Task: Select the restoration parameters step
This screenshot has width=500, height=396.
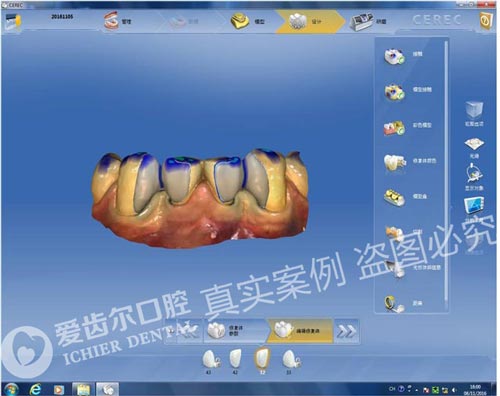Action: coord(235,331)
